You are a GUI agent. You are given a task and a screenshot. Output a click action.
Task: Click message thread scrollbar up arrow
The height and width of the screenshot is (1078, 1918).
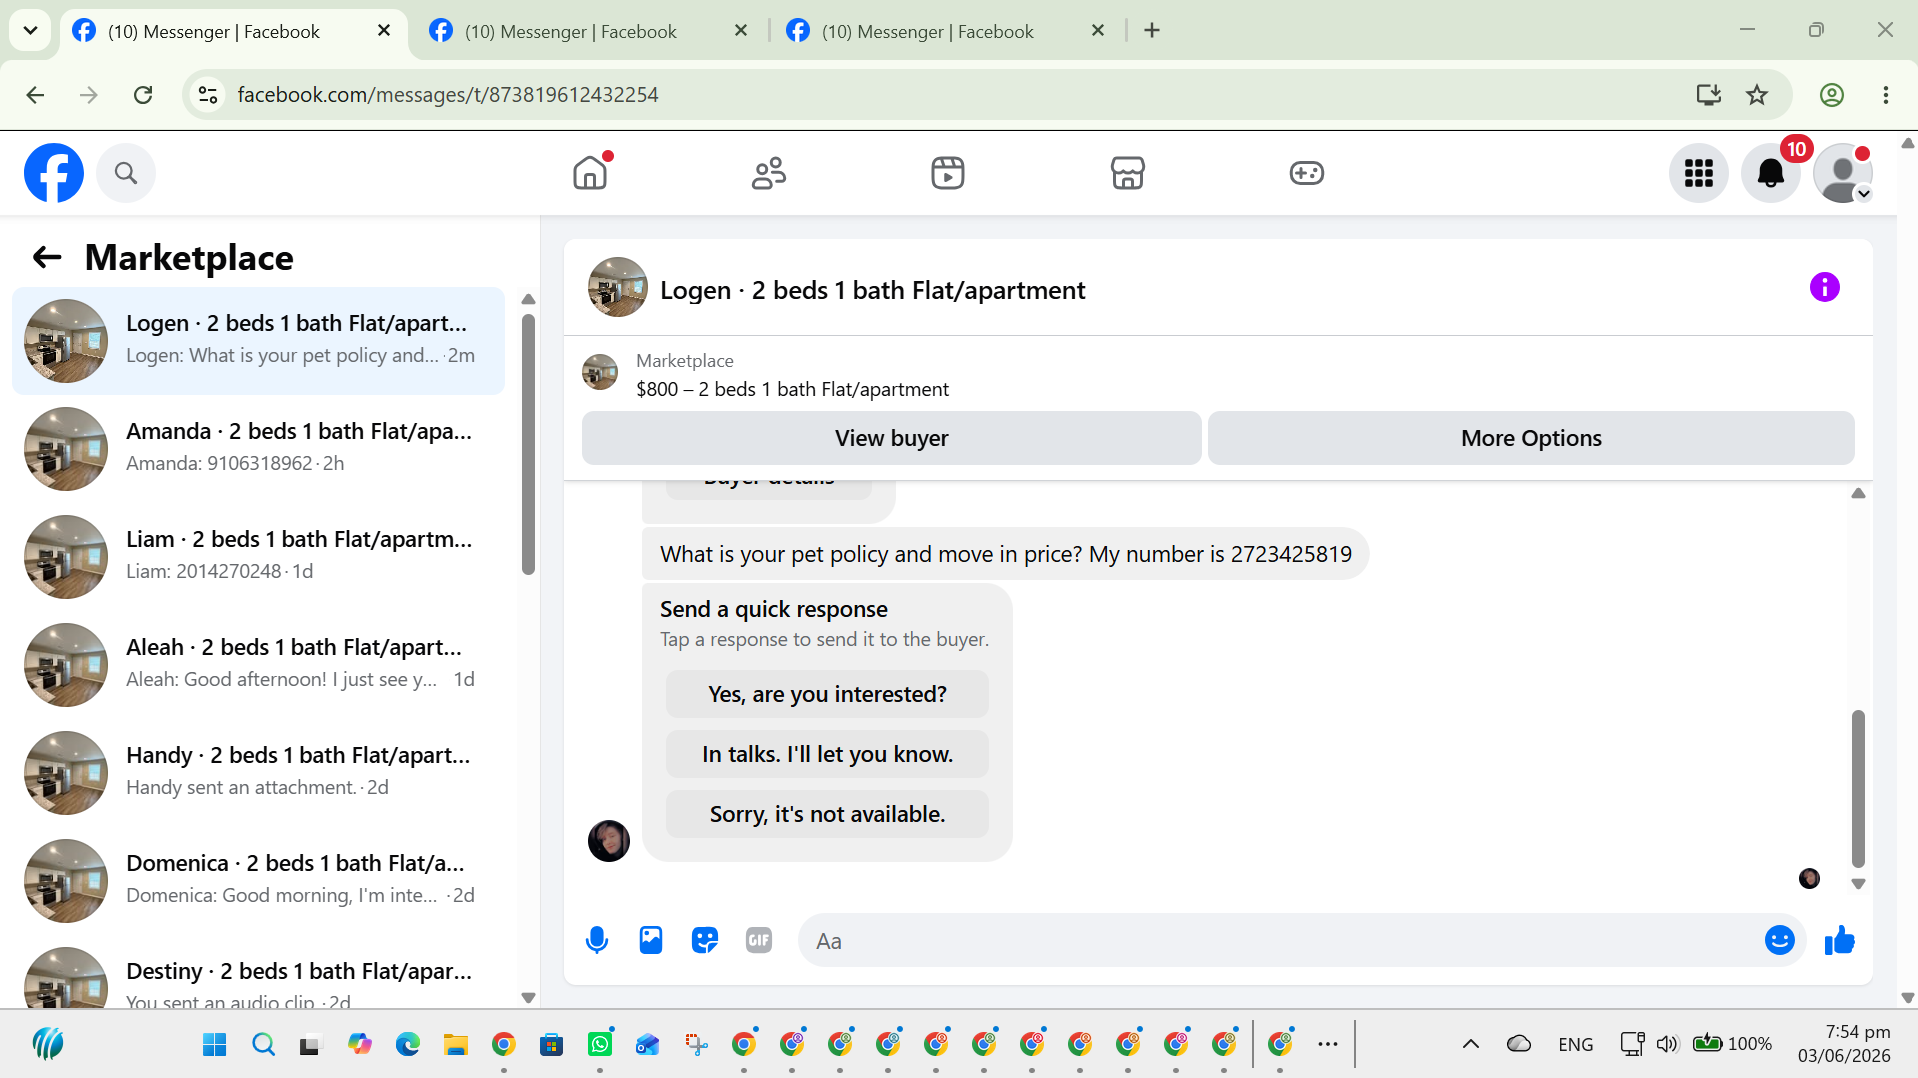(x=1858, y=493)
